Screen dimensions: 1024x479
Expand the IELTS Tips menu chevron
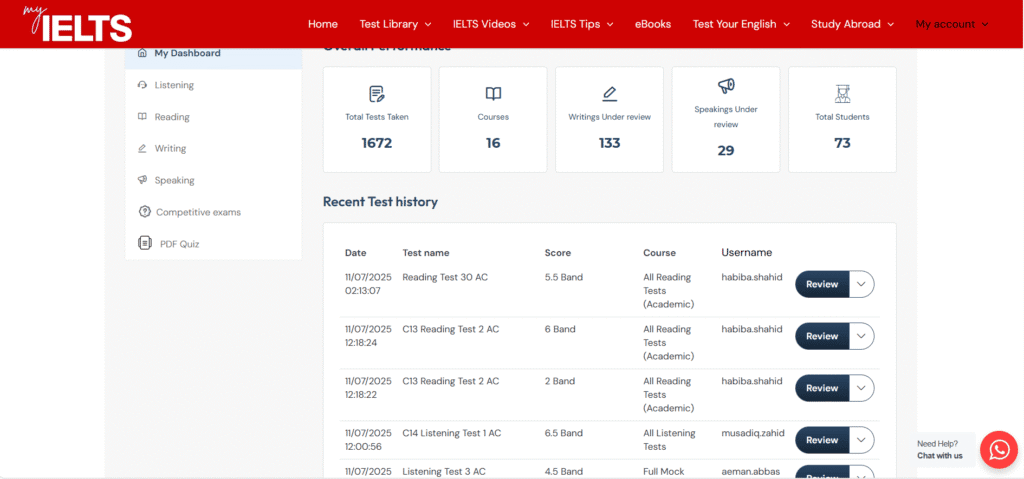[x=610, y=24]
